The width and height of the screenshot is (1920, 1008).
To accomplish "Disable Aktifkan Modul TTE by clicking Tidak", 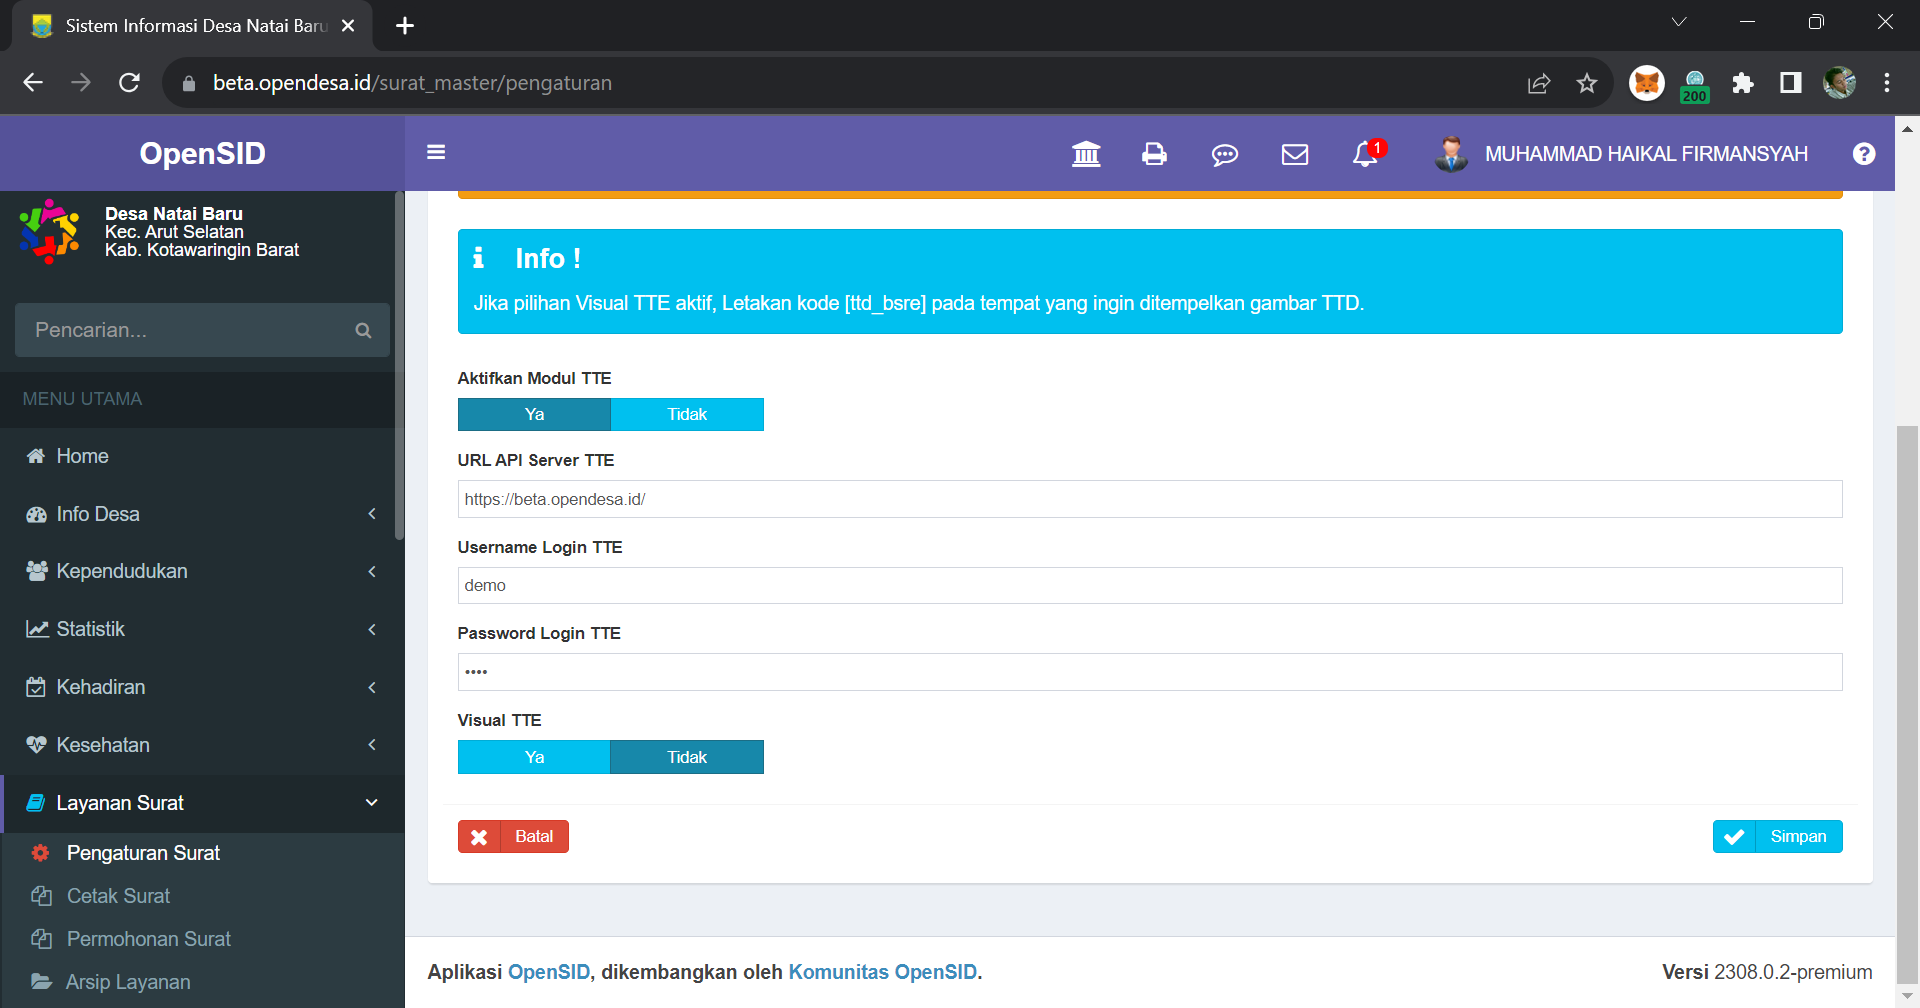I will click(687, 414).
